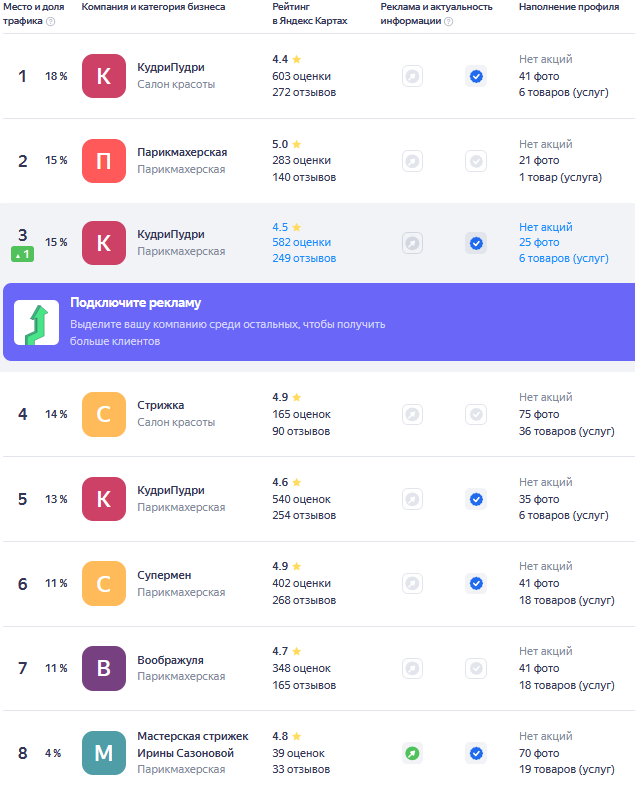Click the grey ad icon in Стрижка row
Screen dimensions: 635x789
click(x=412, y=414)
